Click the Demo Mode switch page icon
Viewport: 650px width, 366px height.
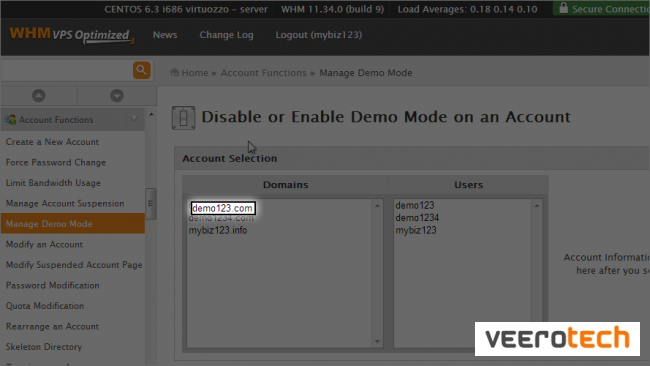[183, 118]
